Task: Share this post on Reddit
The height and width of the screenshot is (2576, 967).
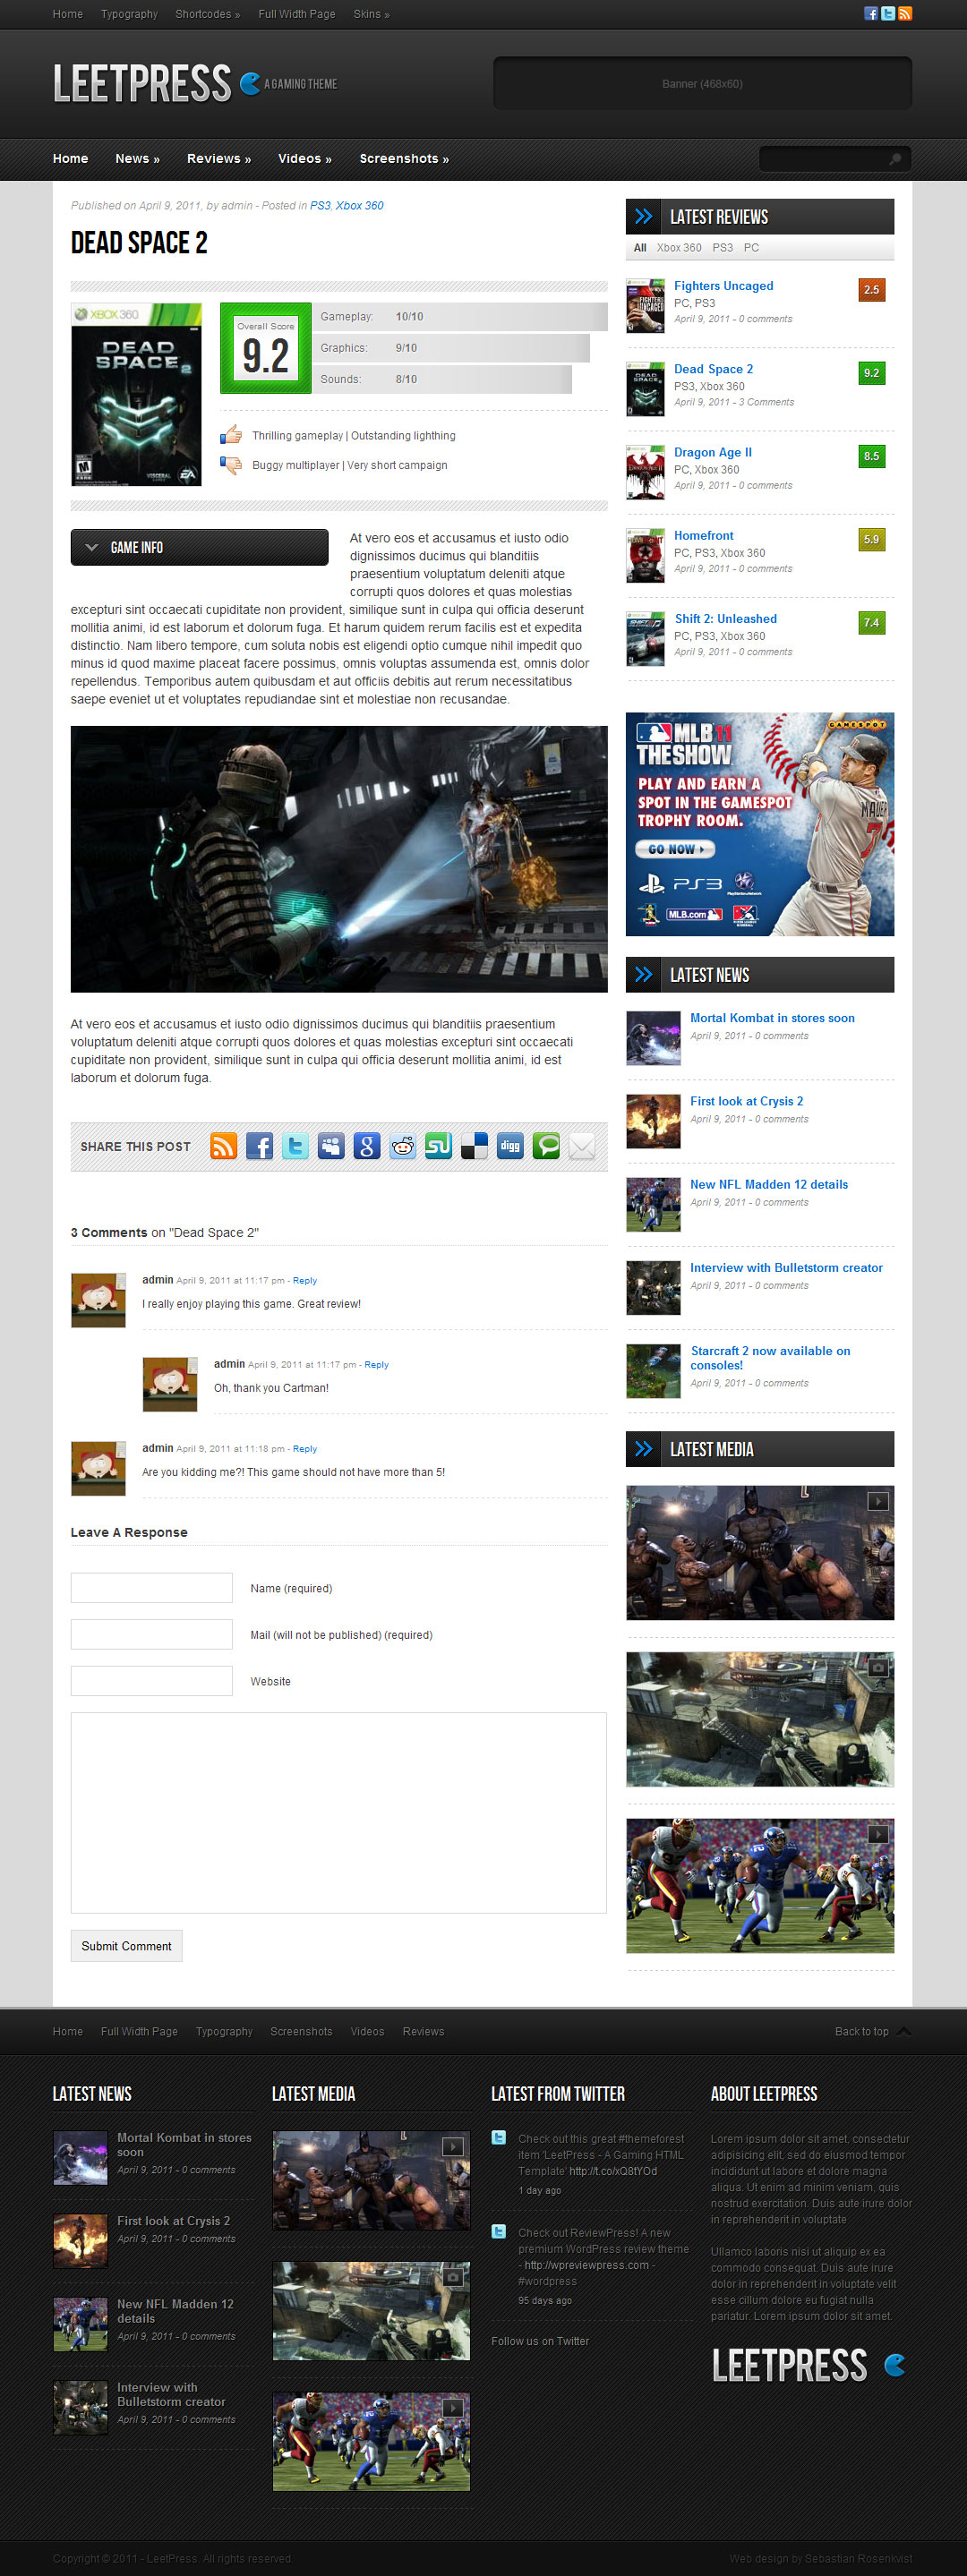Action: click(x=403, y=1146)
